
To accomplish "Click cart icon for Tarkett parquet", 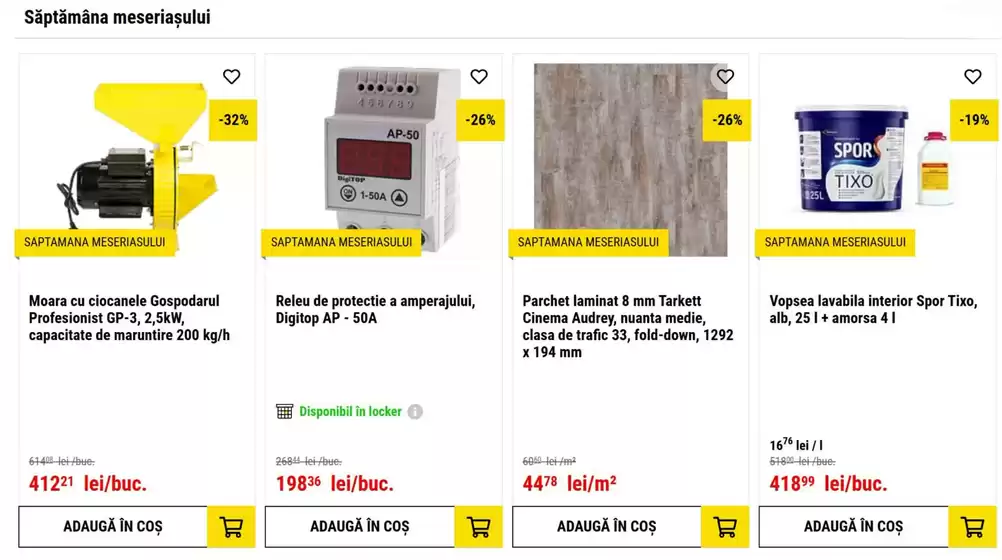I will (725, 527).
